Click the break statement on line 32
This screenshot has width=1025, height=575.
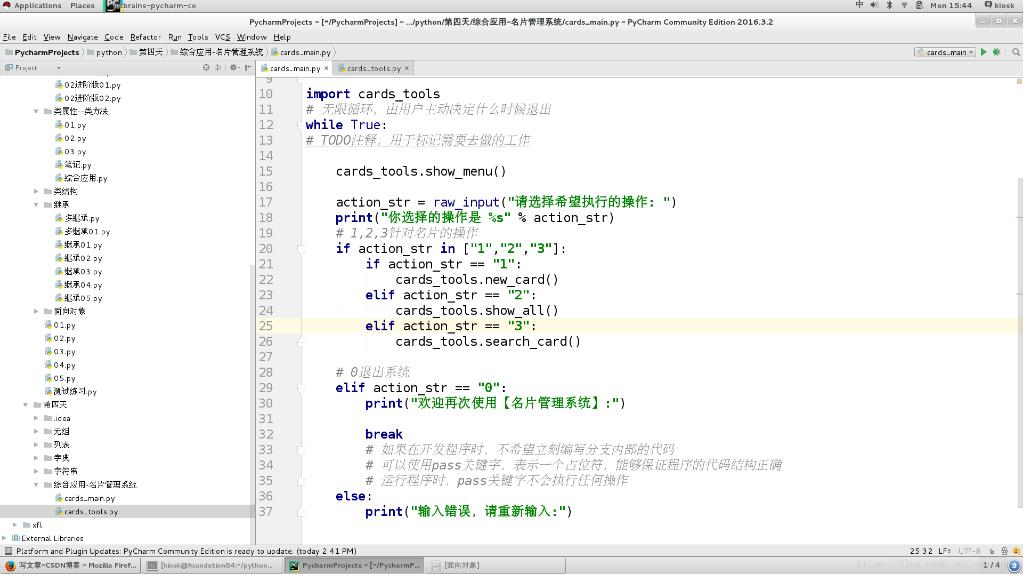point(384,435)
